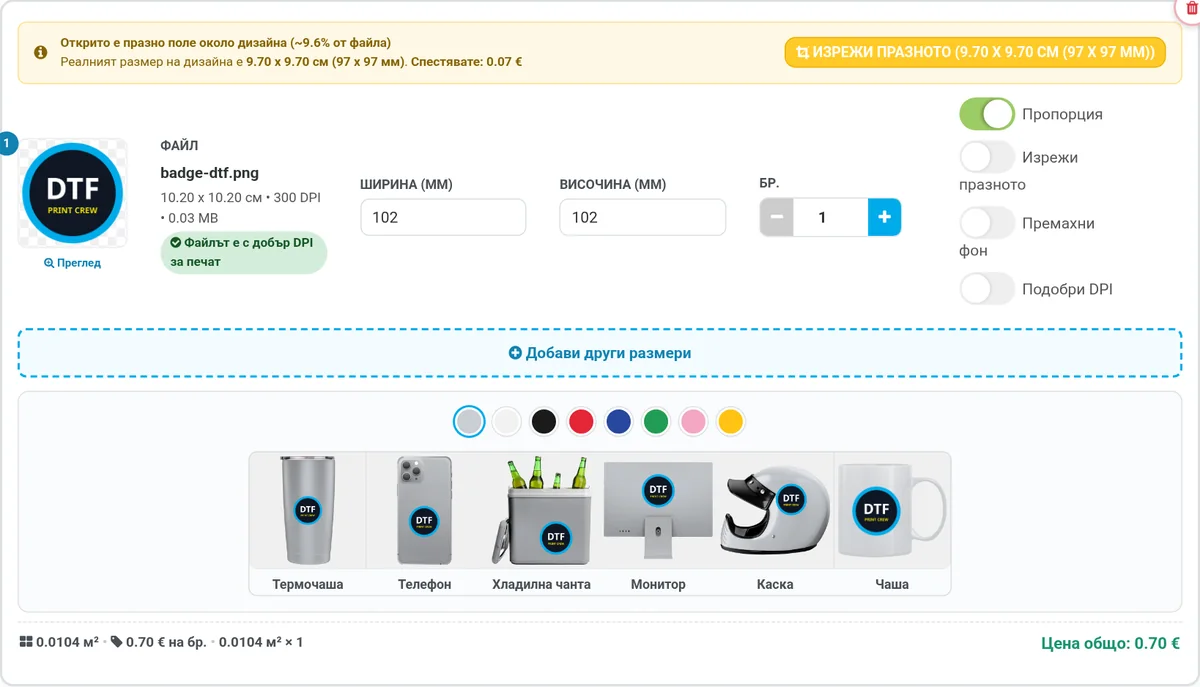Open the Чаша mug mockup

[892, 523]
